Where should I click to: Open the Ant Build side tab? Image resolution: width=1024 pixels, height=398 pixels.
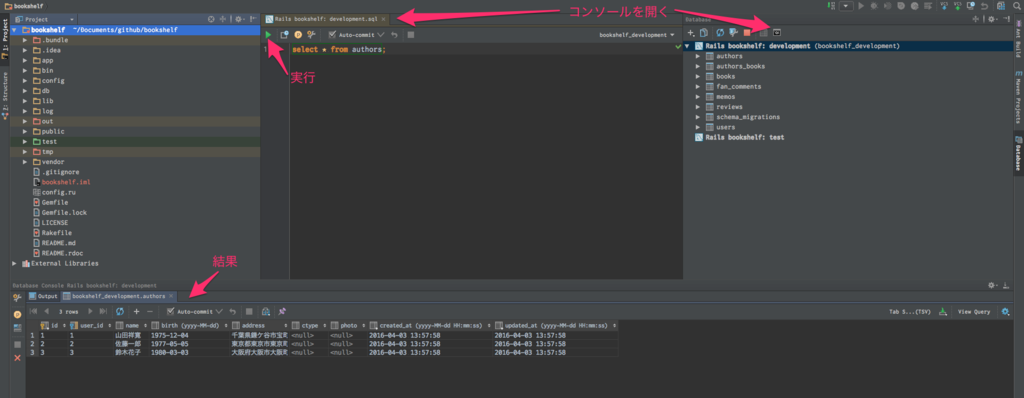[x=1019, y=39]
